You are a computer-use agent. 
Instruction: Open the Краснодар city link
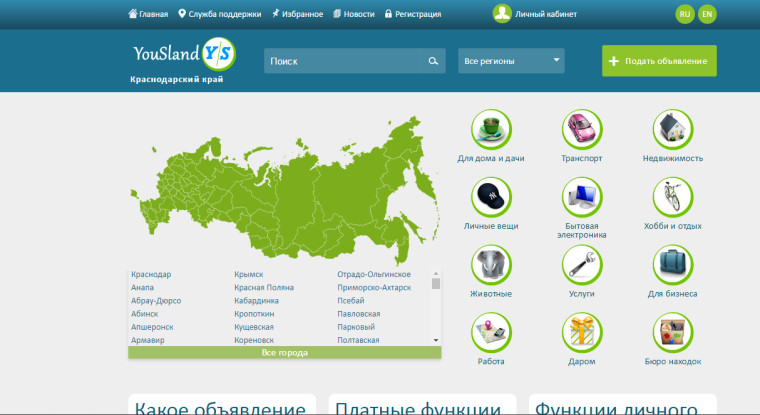[151, 274]
